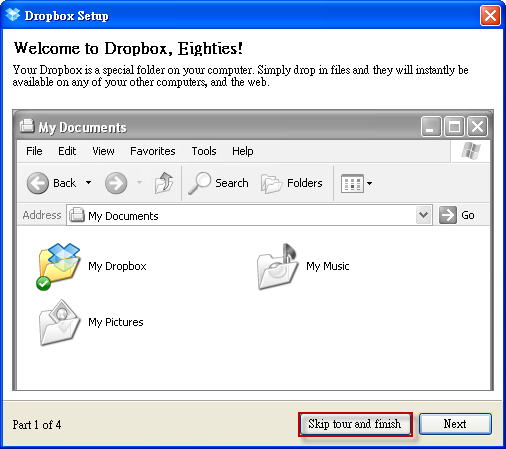Image resolution: width=506 pixels, height=449 pixels.
Task: Click the printer icon in Address bar
Action: tap(77, 215)
